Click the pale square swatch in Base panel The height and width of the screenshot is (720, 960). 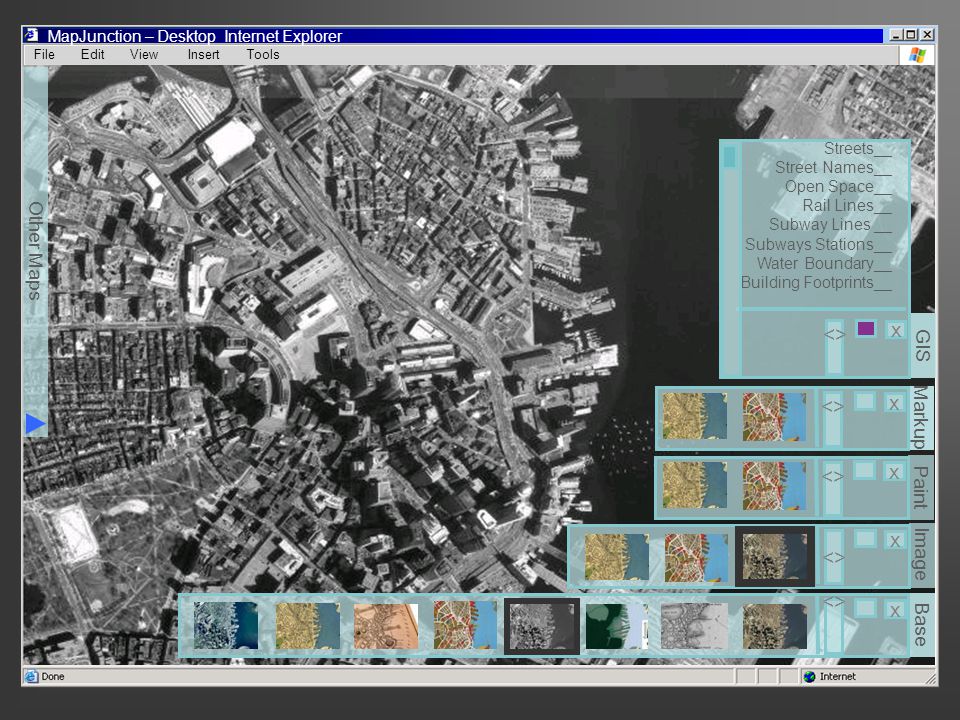pyautogui.click(x=864, y=608)
